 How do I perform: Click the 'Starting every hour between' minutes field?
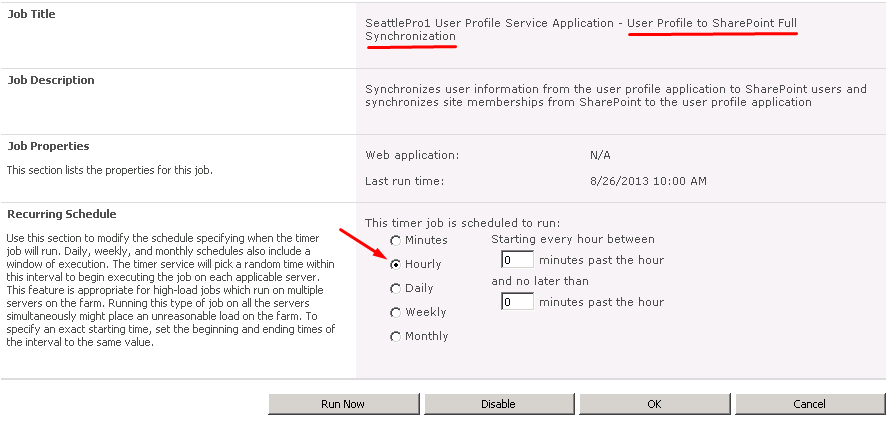pos(516,260)
